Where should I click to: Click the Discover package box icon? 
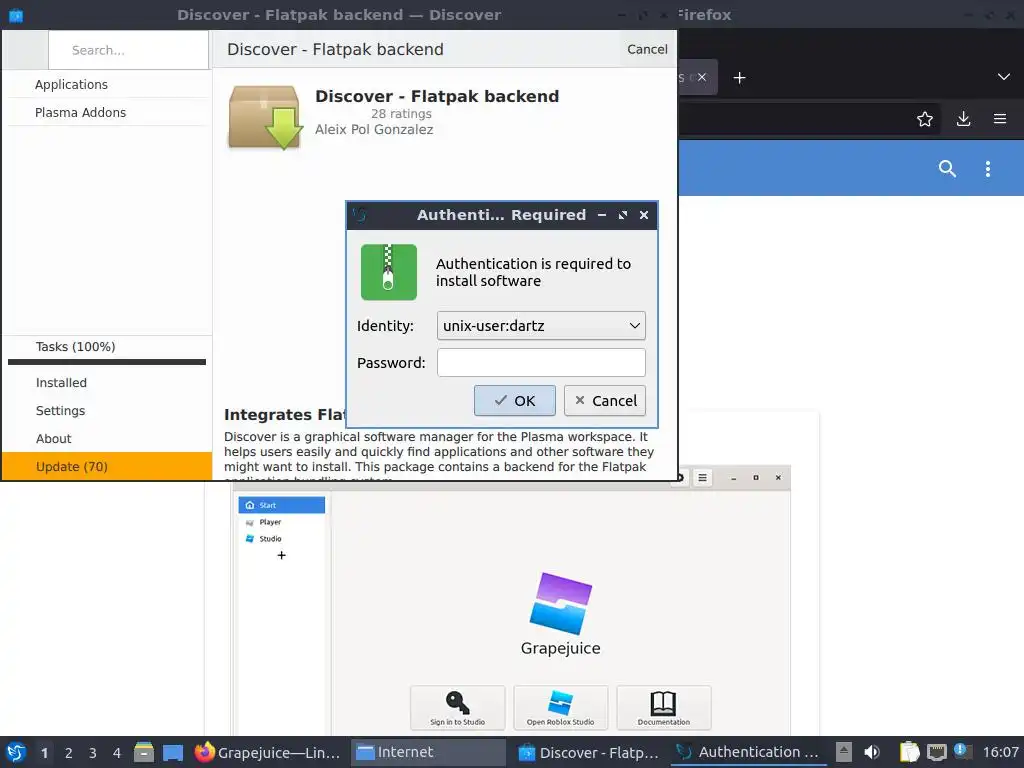pos(264,118)
